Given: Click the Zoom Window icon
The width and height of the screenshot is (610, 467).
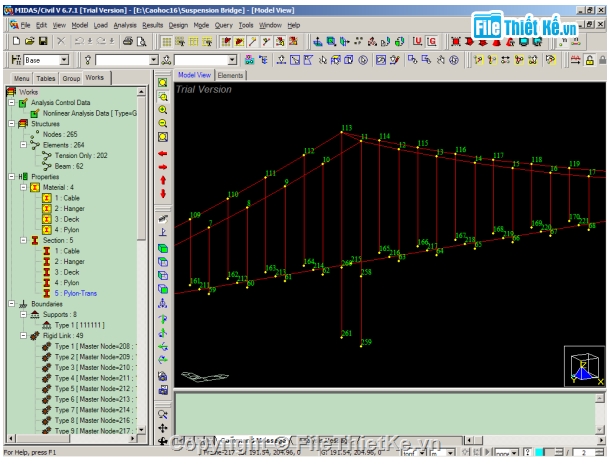Looking at the screenshot, I should [163, 97].
